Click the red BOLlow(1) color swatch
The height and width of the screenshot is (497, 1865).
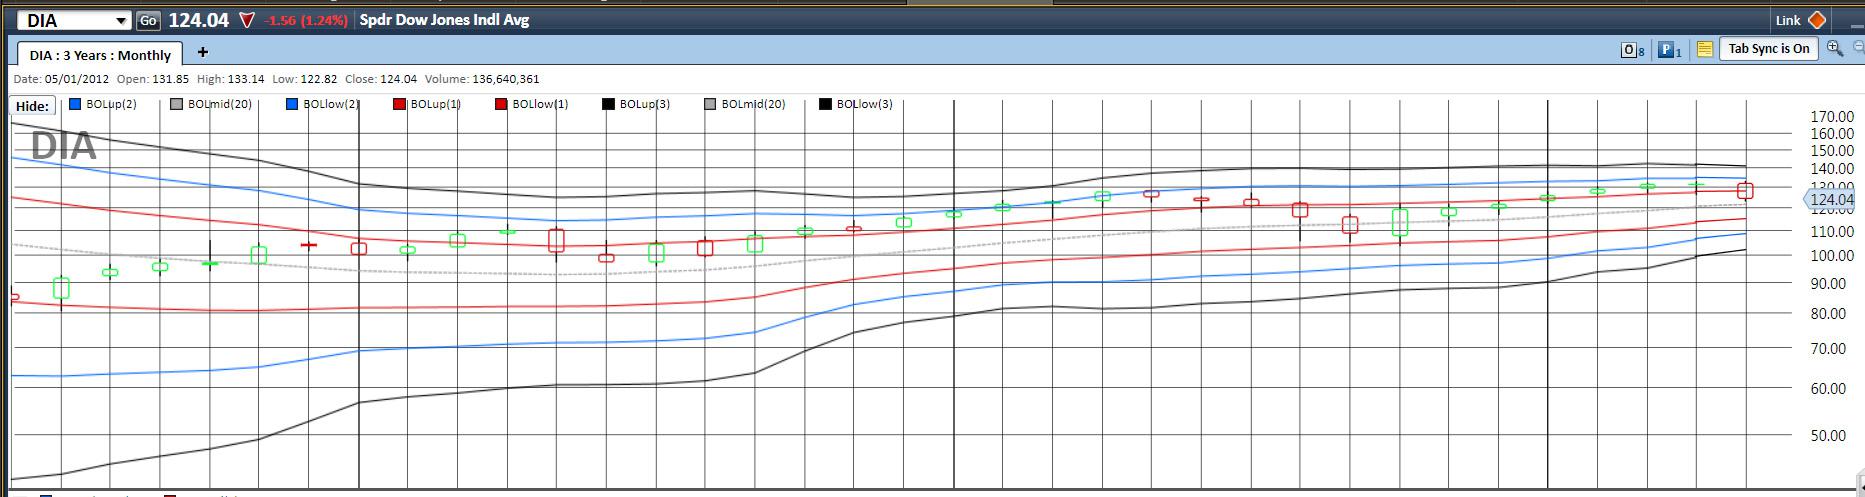[x=501, y=104]
